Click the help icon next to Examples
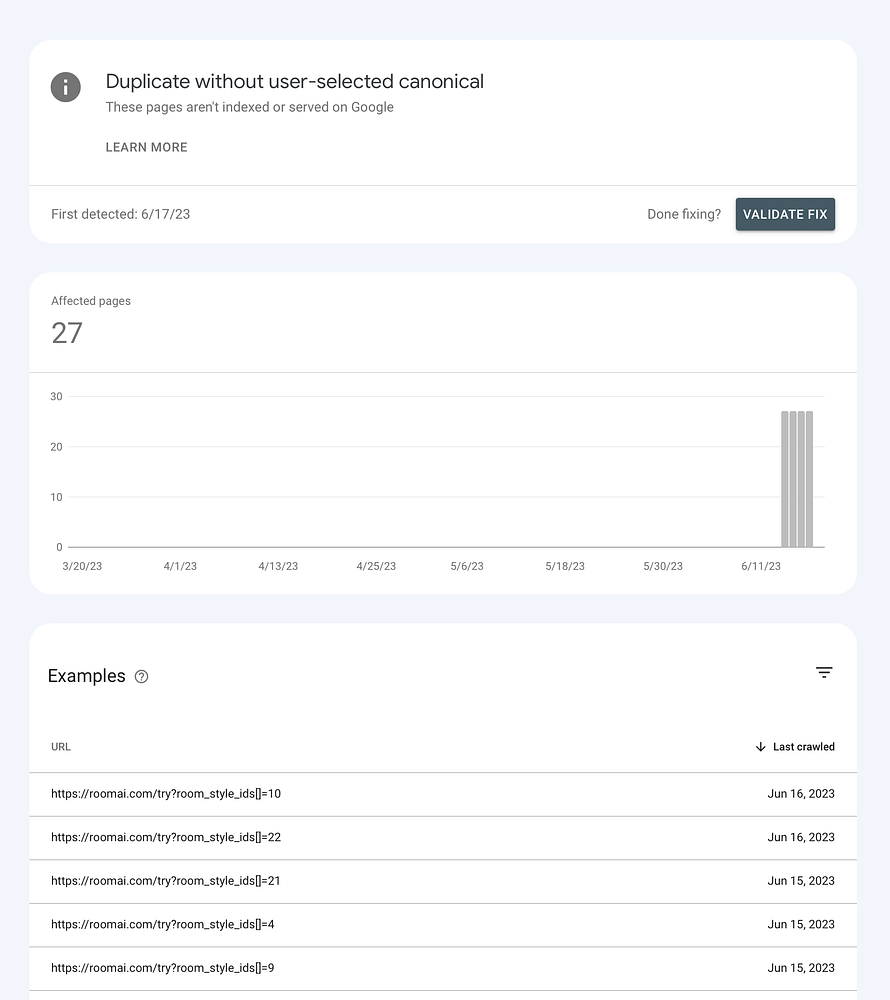Viewport: 890px width, 1000px height. point(141,677)
